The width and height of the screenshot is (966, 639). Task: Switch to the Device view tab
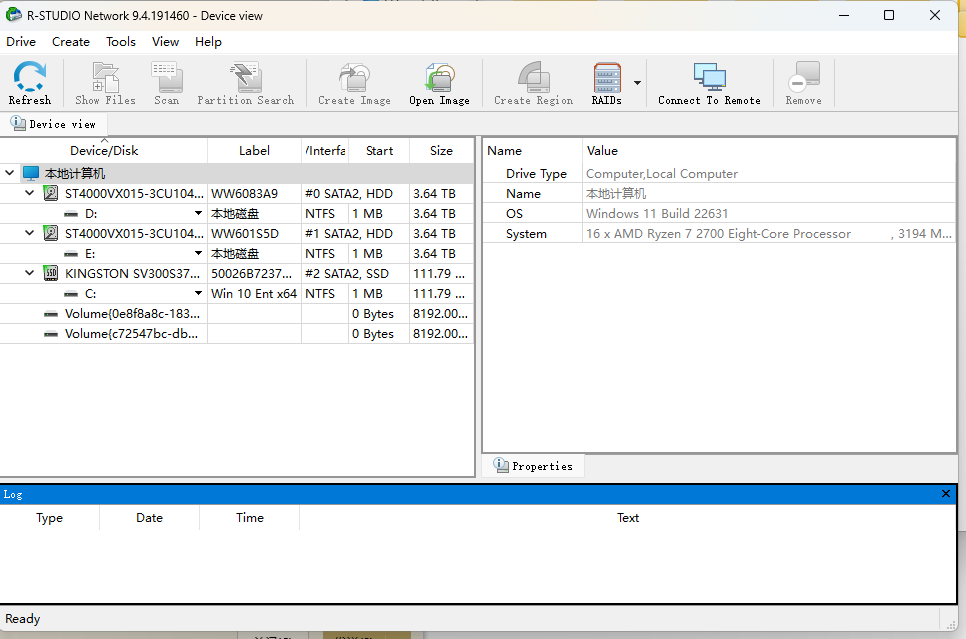pyautogui.click(x=54, y=124)
